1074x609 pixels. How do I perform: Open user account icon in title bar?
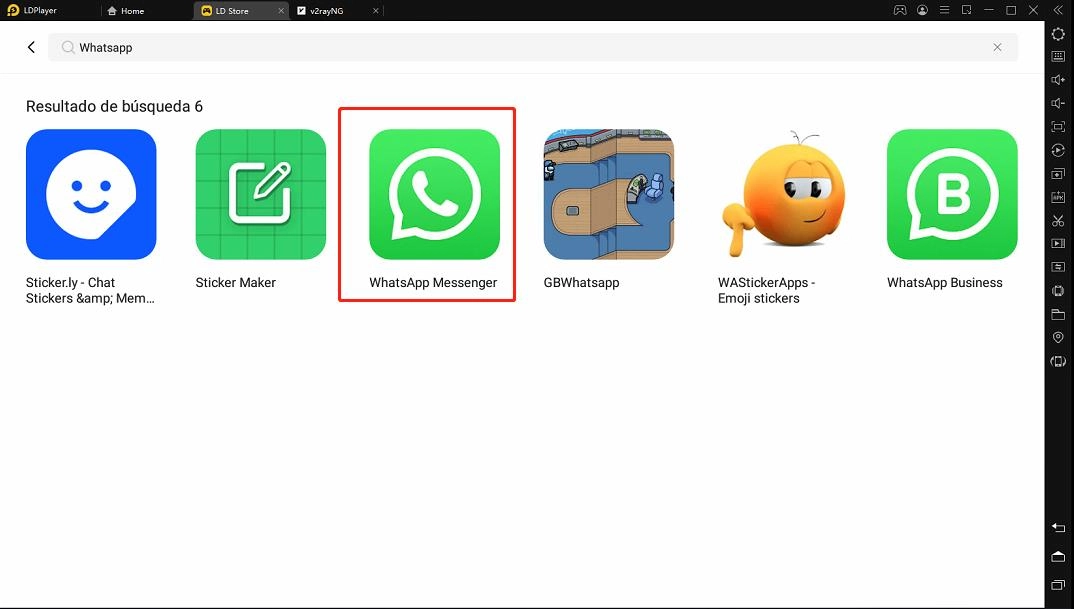pyautogui.click(x=923, y=10)
